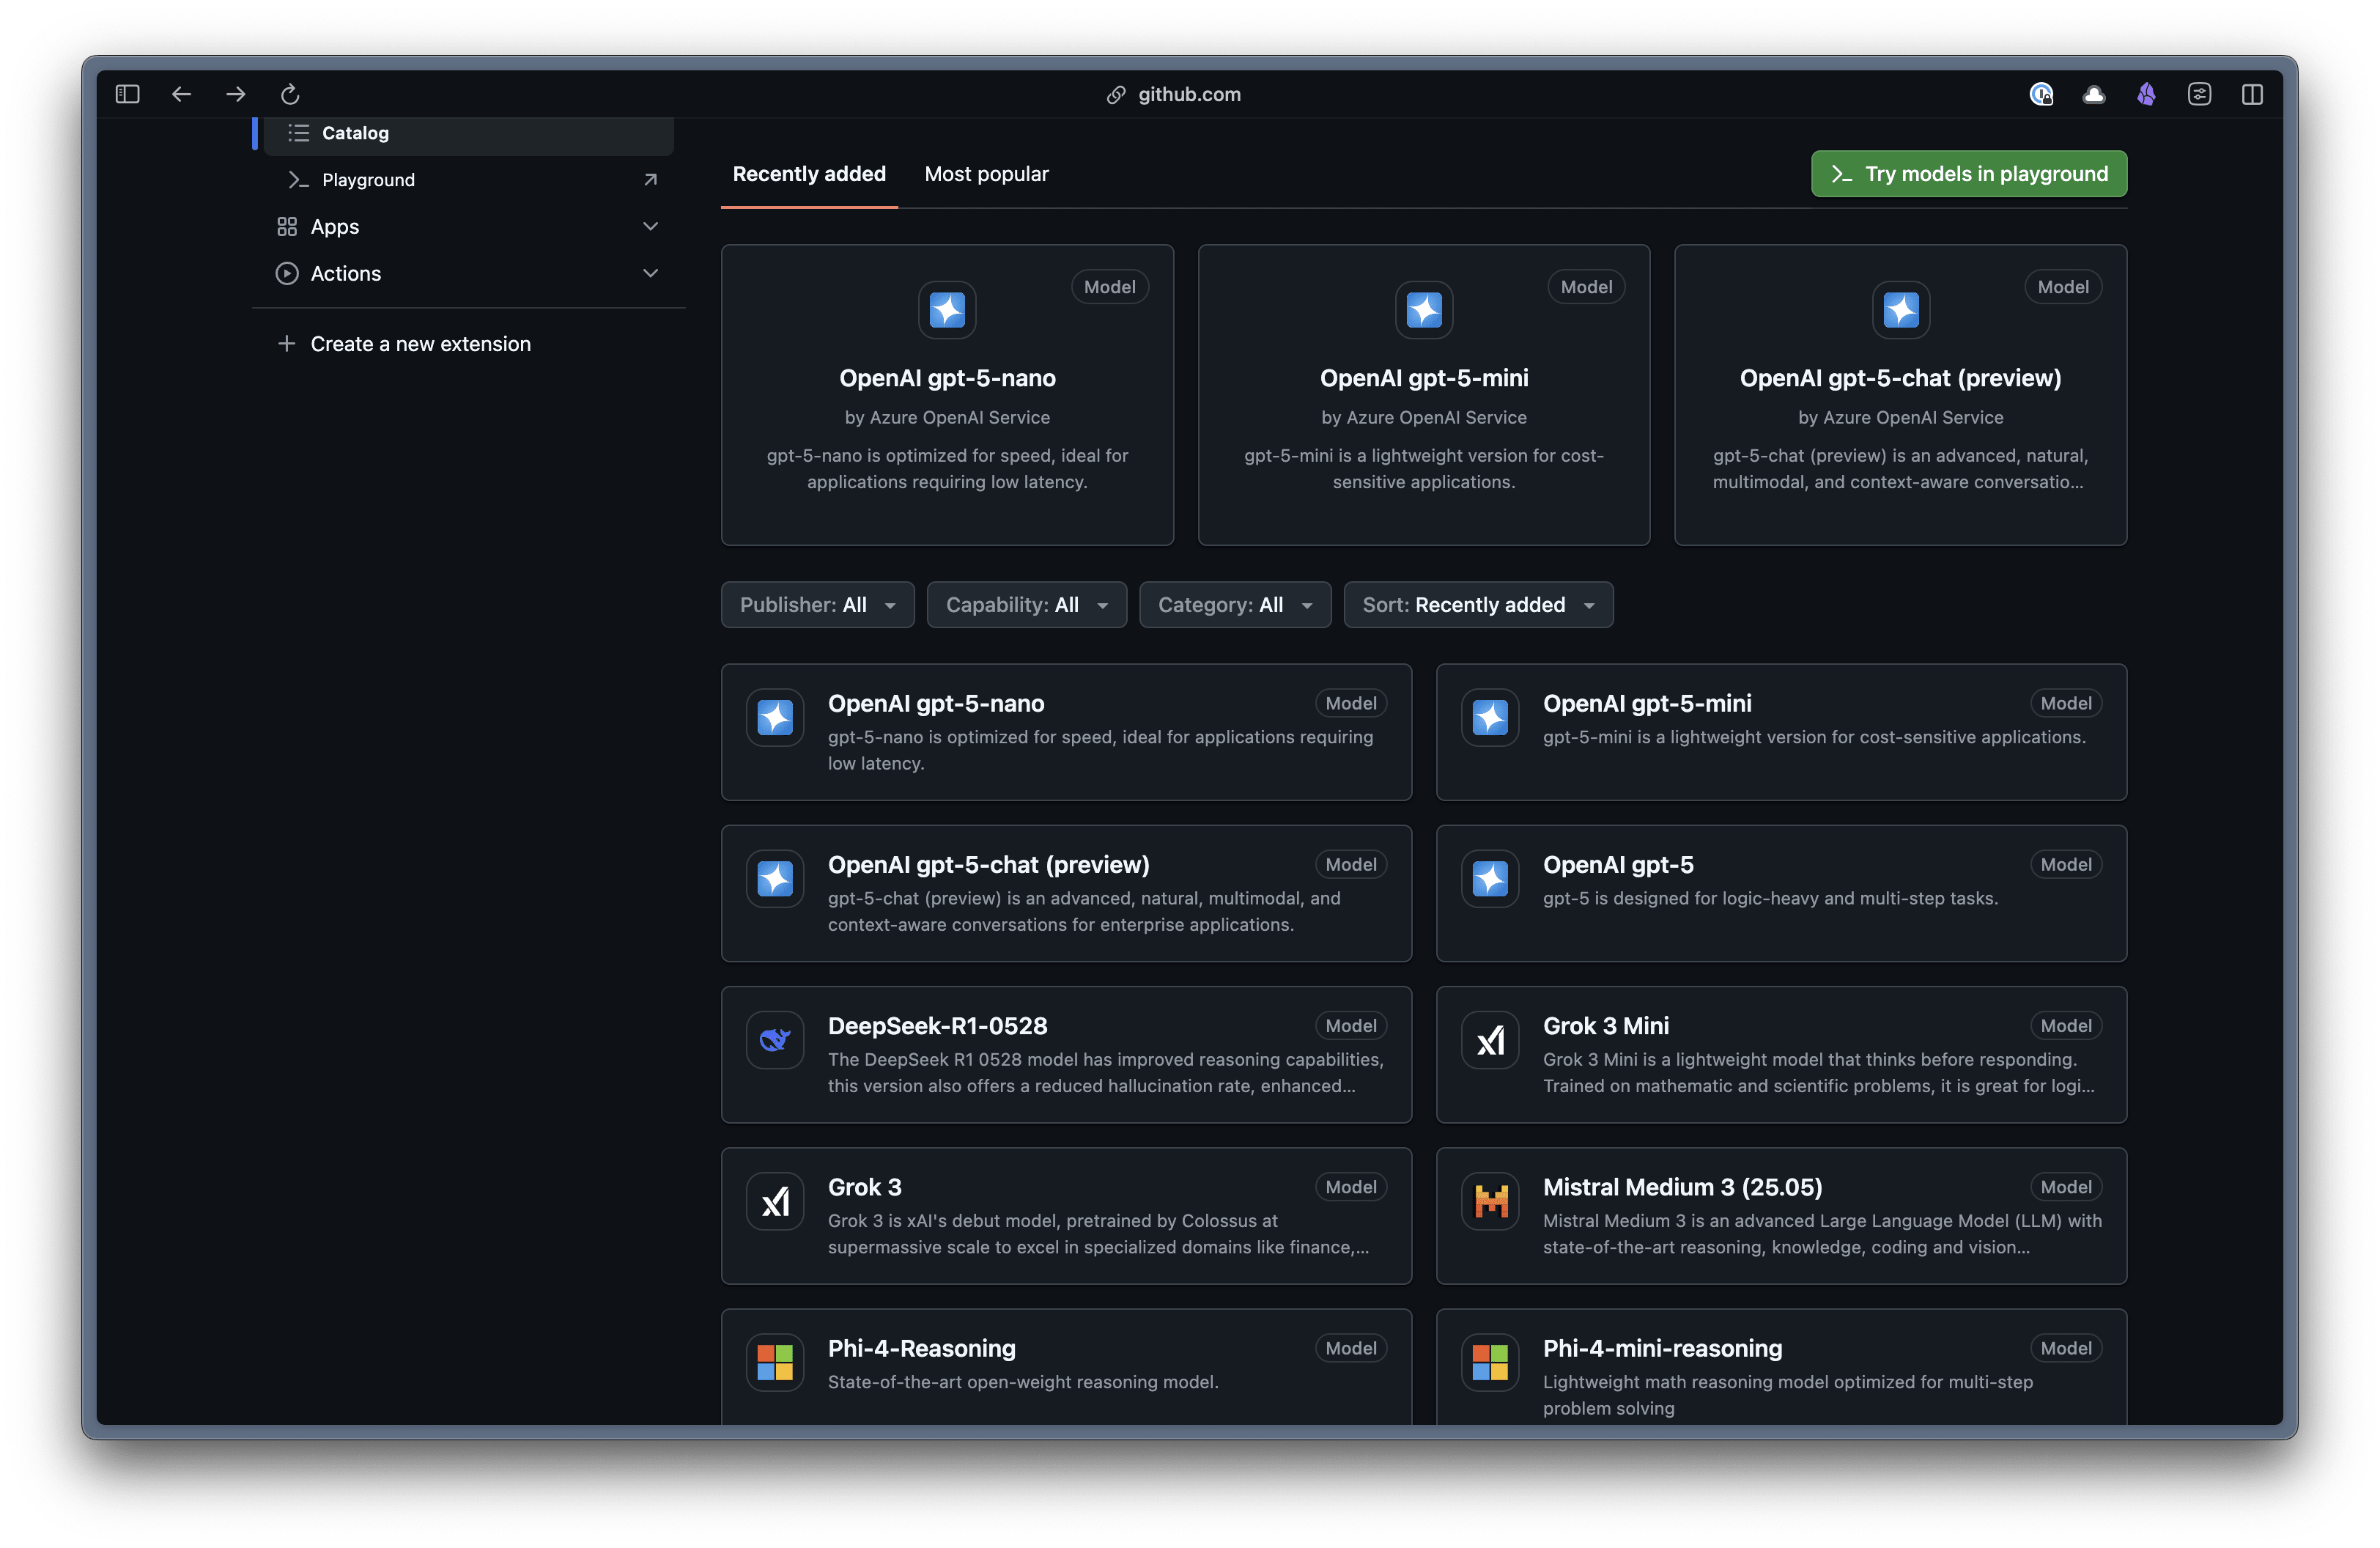Click the Phi-4-mini-reasoning Microsoft logo
The image size is (2380, 1548).
pyautogui.click(x=1490, y=1362)
